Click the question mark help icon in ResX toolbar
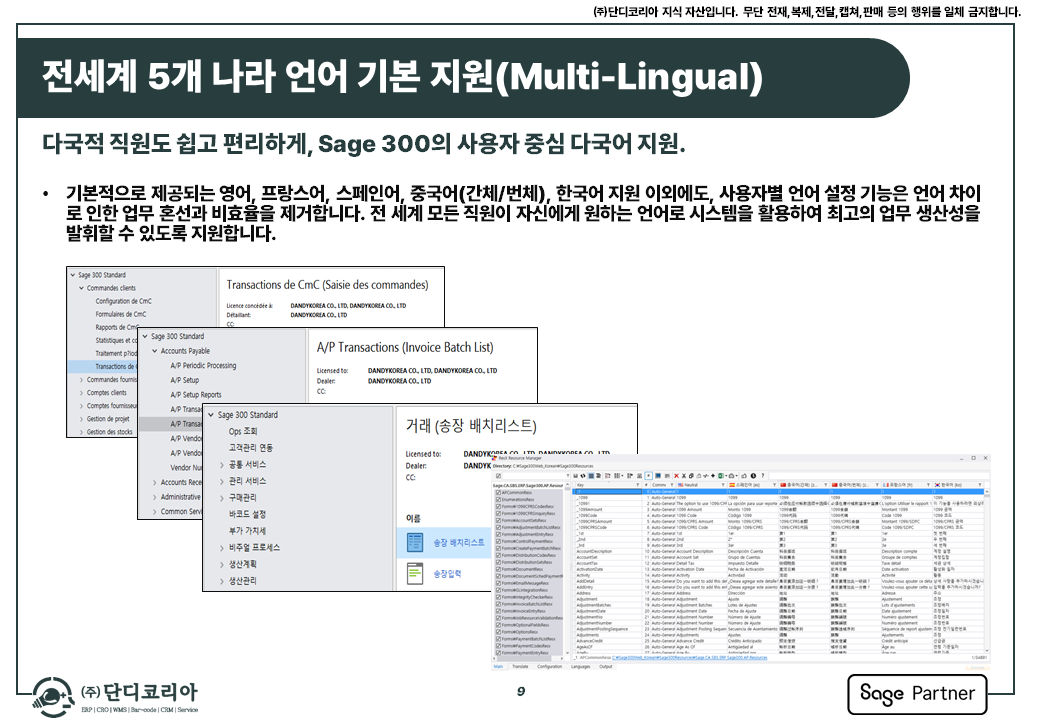Screen dimensions: 1040x720 coord(763,476)
